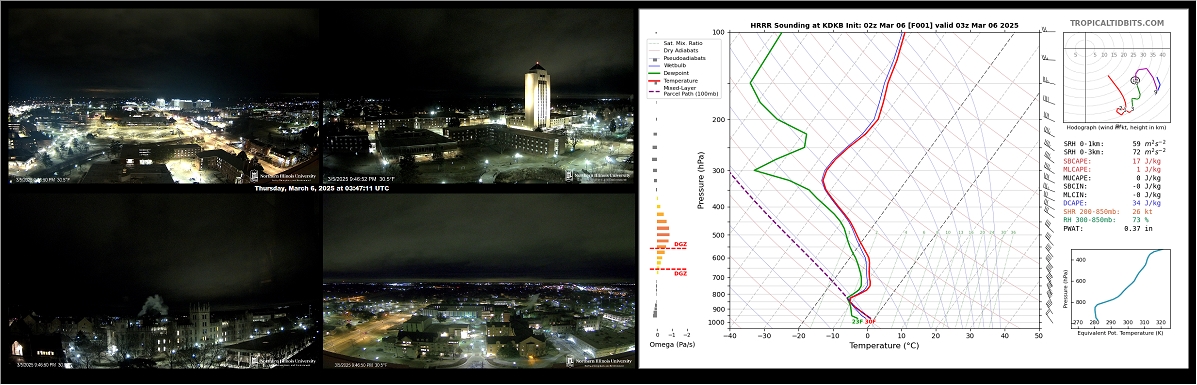Viewport: 1197px width, 385px height.
Task: Click the HRRR Sounding at KDKB title
Action: pos(884,25)
